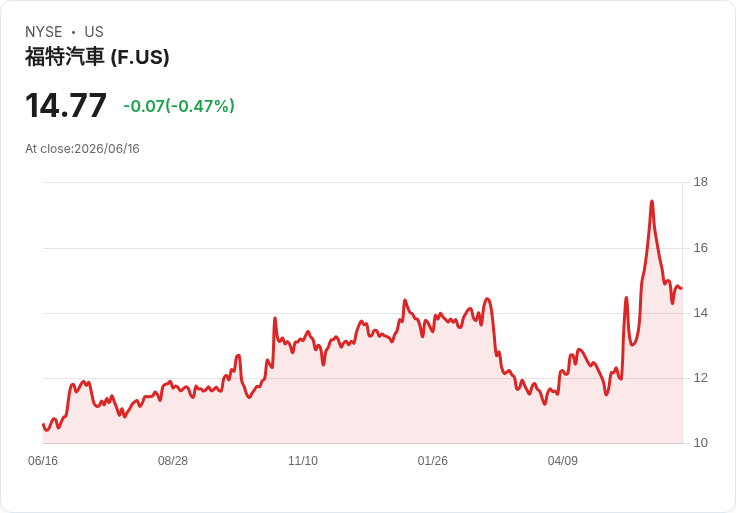
Task: Click the 14 price axis label
Action: point(700,313)
